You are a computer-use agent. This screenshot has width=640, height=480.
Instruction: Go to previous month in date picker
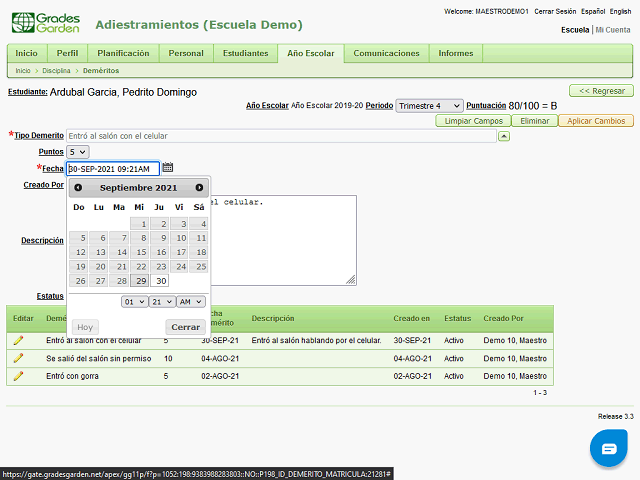tap(78, 188)
